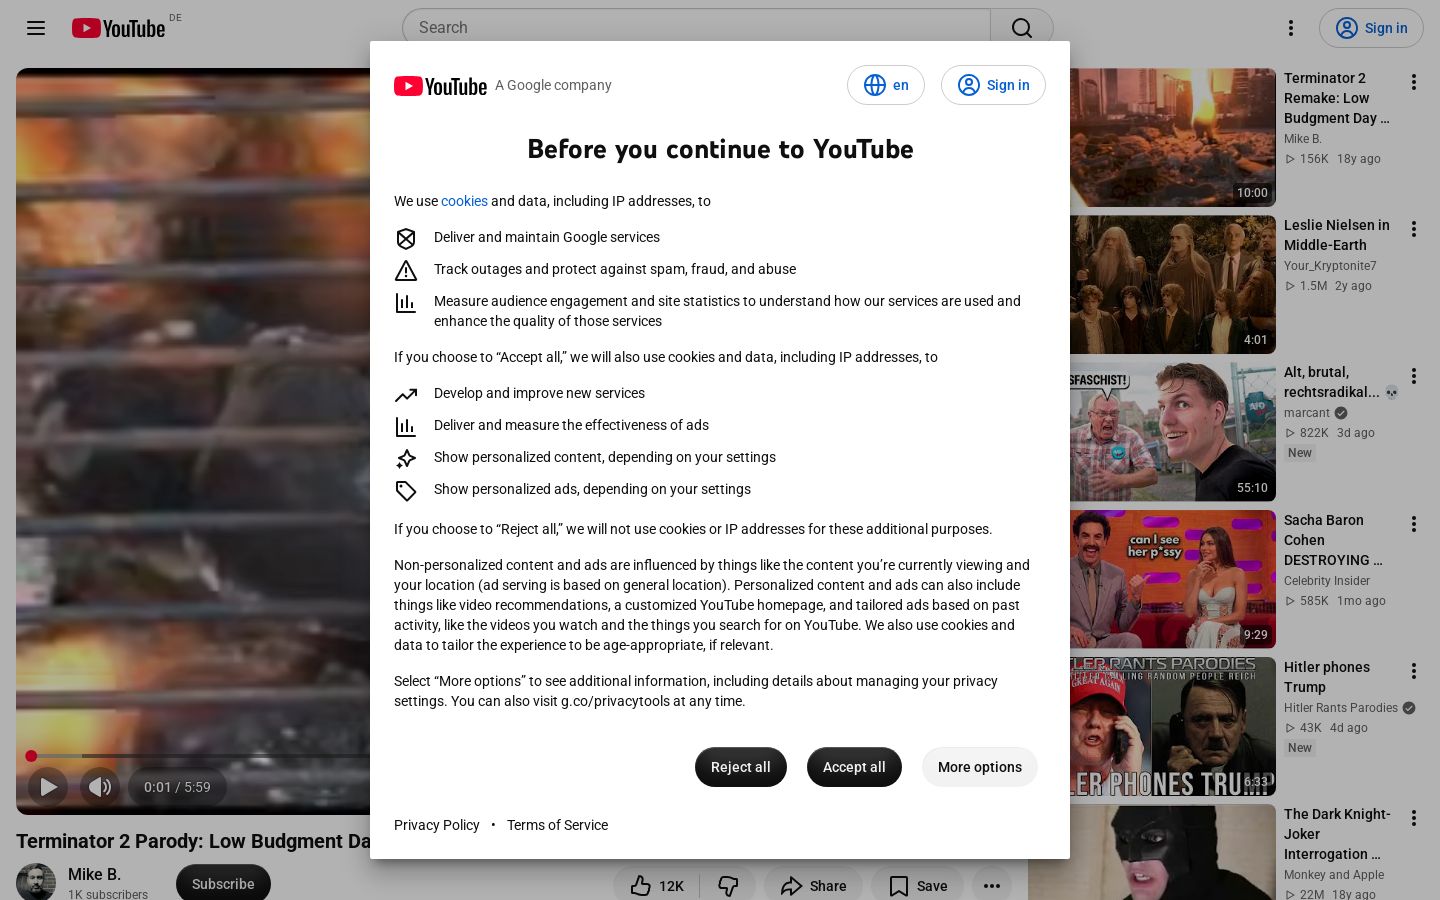Subscribe to the Mike B. channel

223,884
